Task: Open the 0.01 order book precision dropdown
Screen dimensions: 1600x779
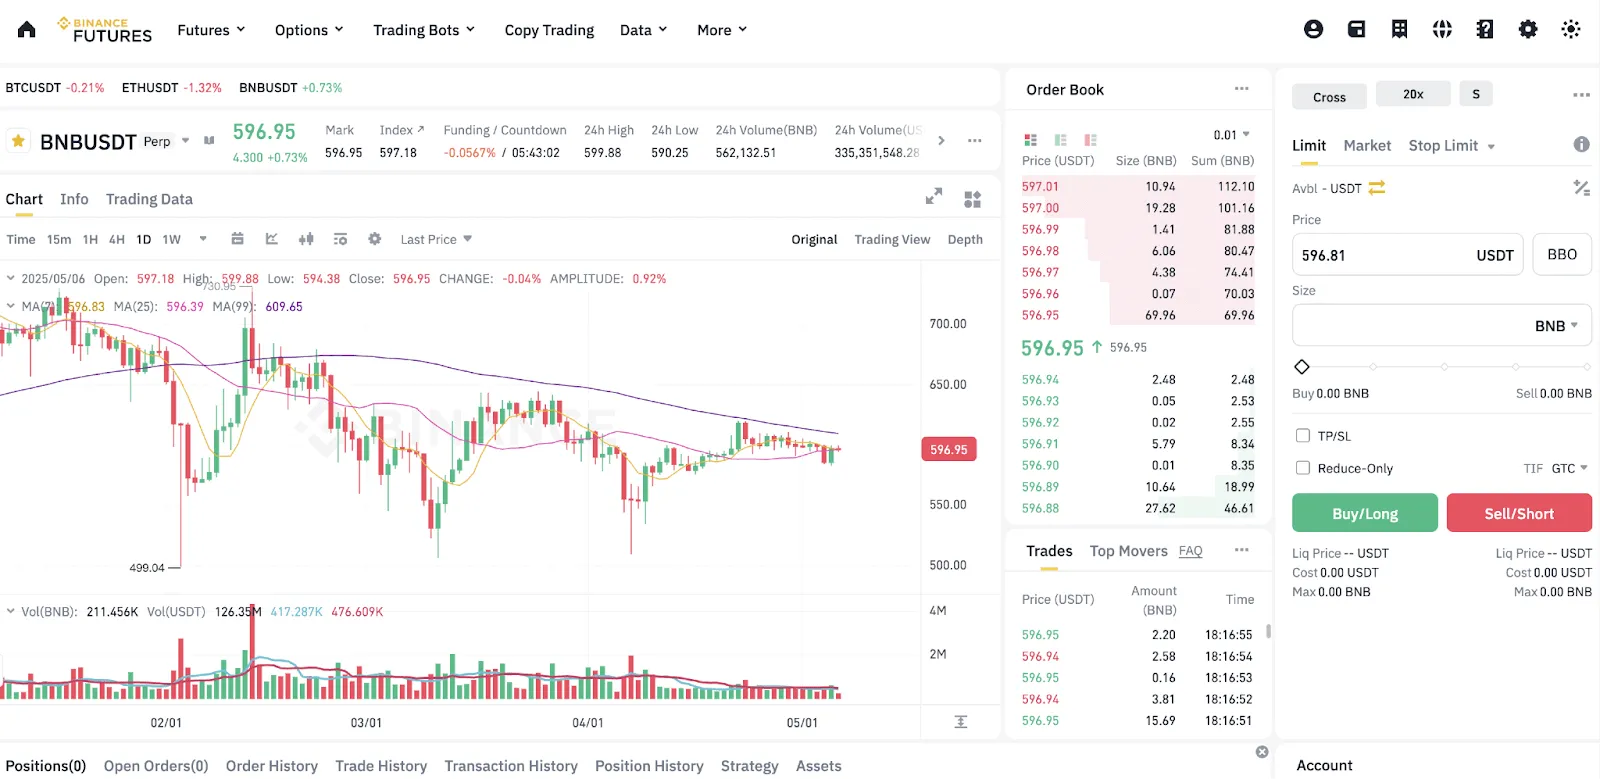Action: click(x=1232, y=135)
